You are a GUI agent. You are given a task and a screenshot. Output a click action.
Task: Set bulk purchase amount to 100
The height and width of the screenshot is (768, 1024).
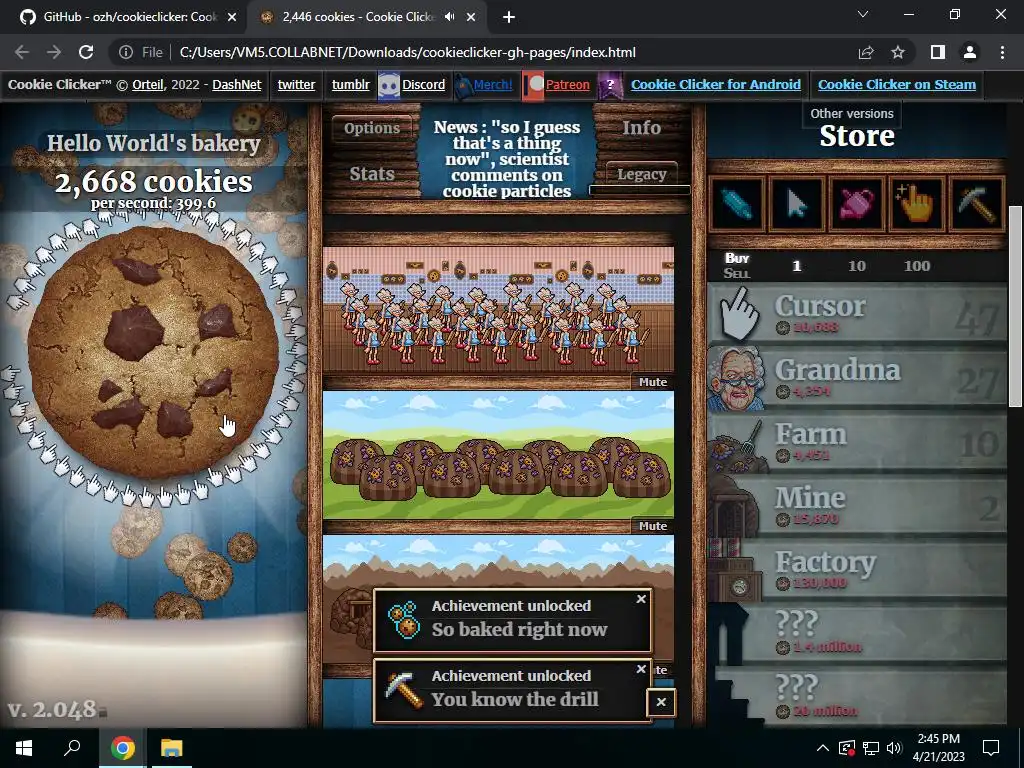point(917,266)
